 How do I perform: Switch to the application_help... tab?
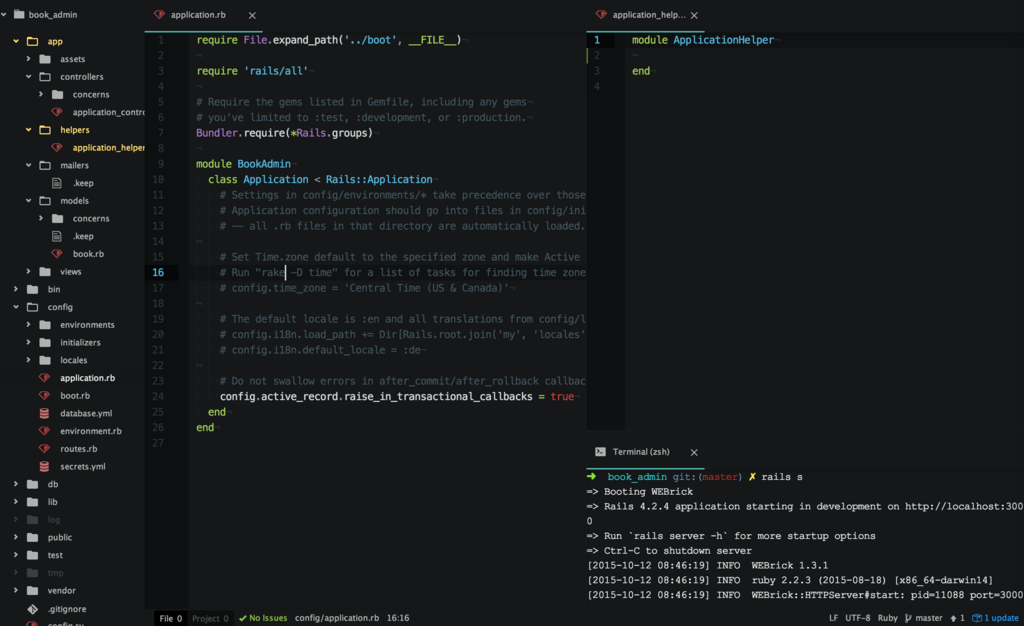(648, 15)
